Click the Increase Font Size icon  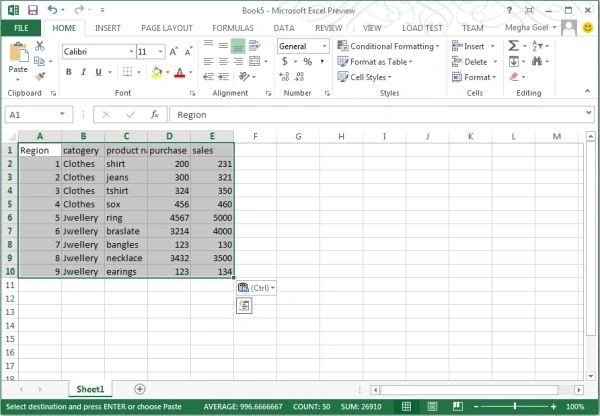(173, 51)
